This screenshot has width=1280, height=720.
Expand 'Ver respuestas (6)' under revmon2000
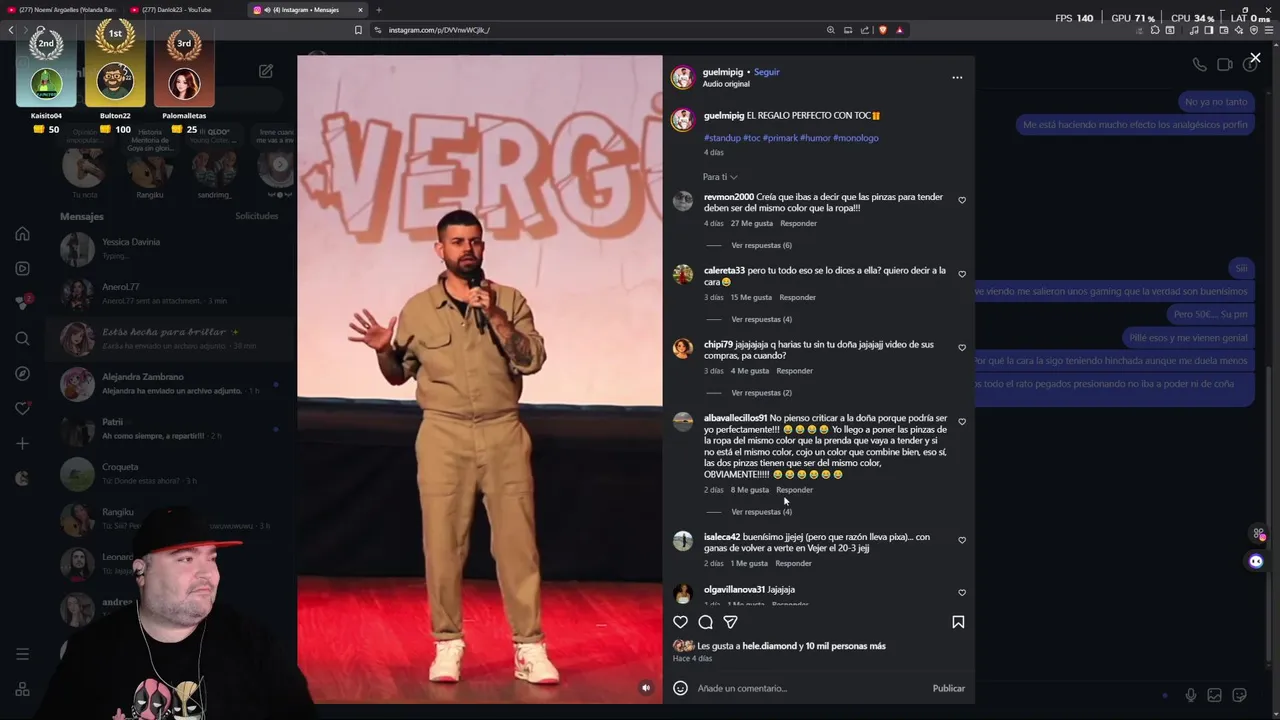[761, 245]
